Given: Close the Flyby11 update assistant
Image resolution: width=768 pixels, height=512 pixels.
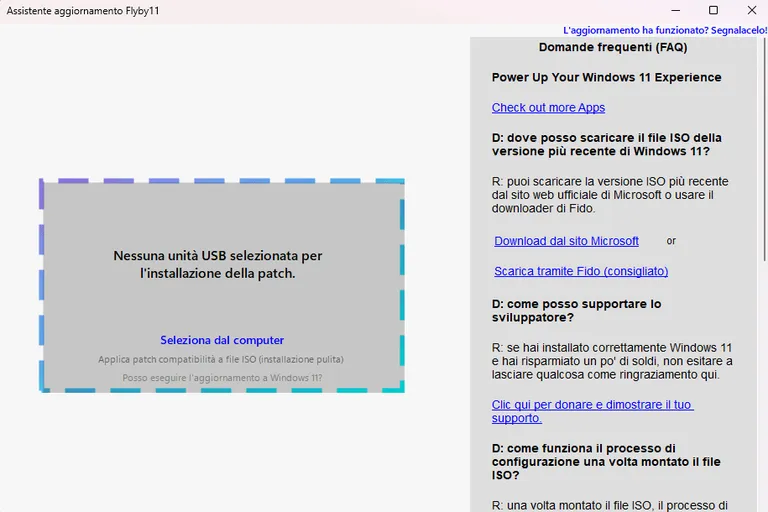Looking at the screenshot, I should (752, 10).
